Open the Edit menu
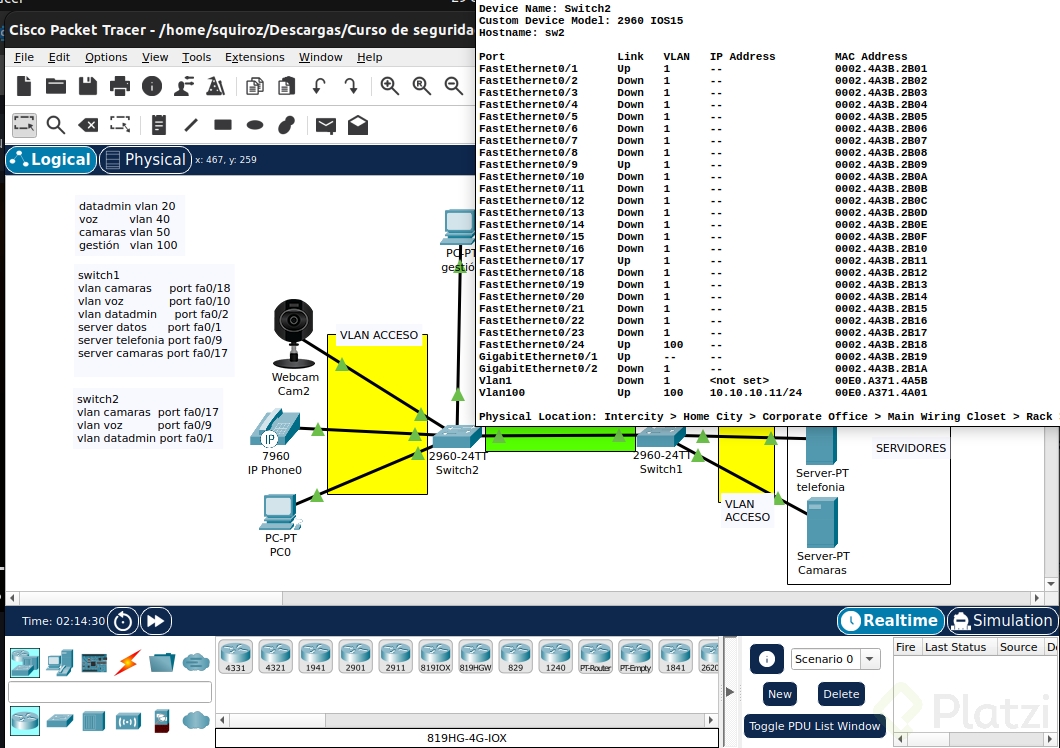1060x748 pixels. coord(59,57)
